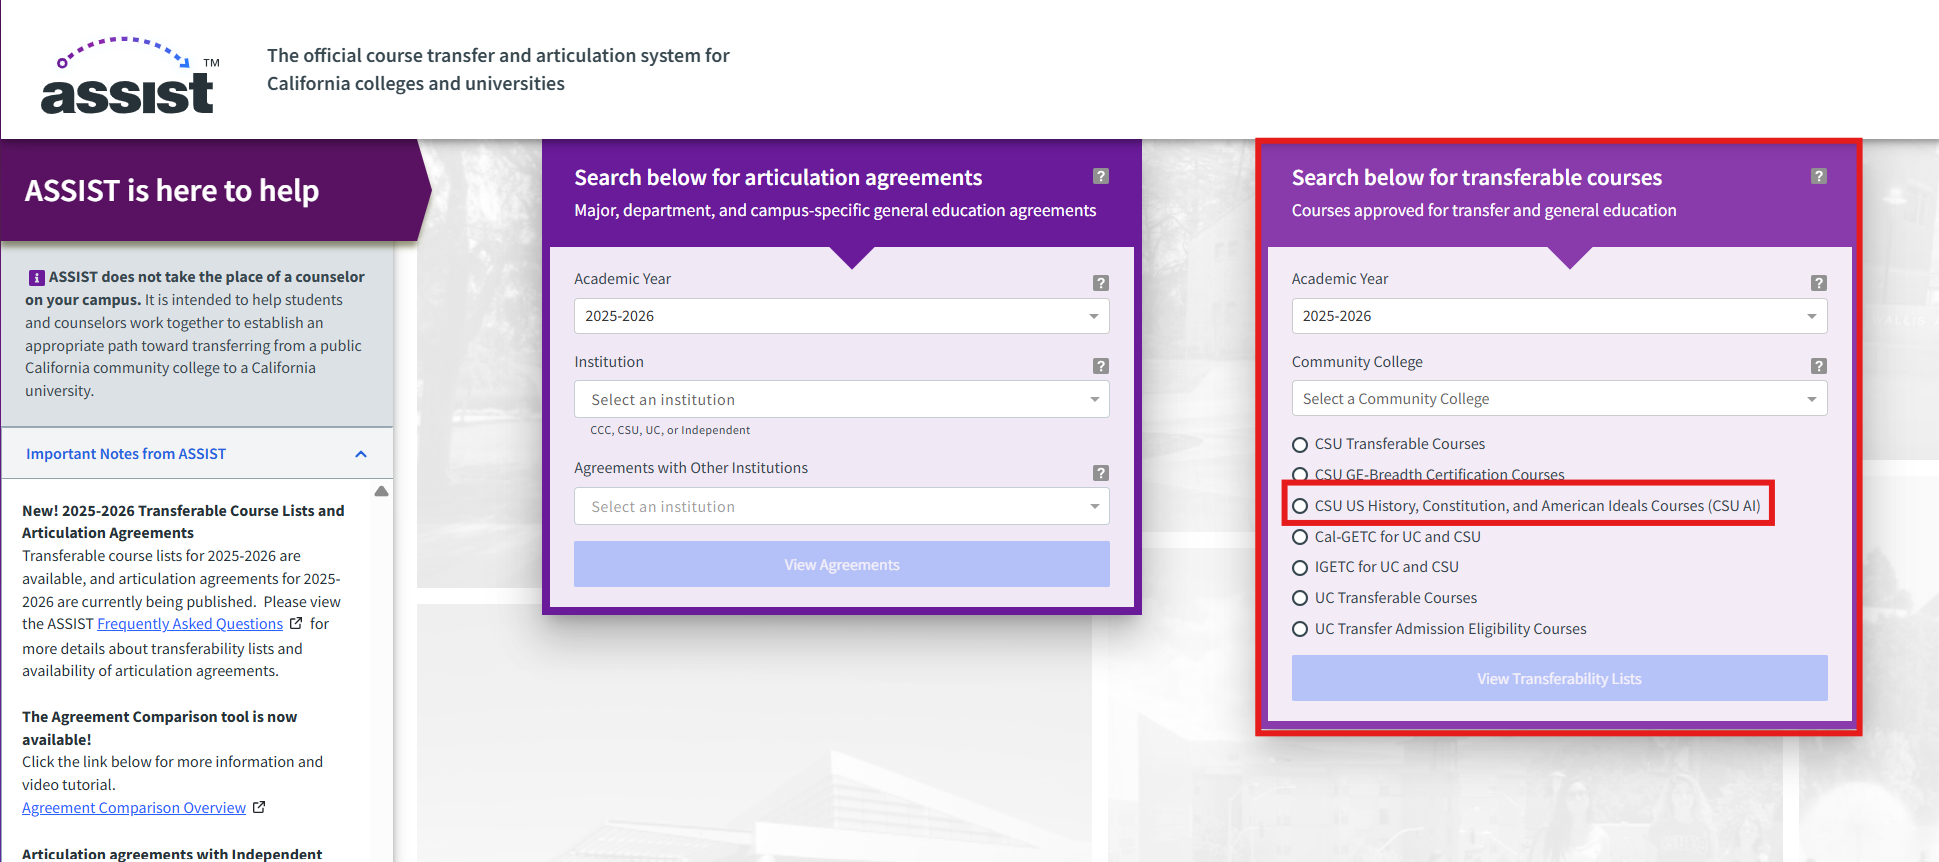Select CSU US History, Constitution, American Ideals option
This screenshot has height=862, width=1939.
pos(1300,506)
